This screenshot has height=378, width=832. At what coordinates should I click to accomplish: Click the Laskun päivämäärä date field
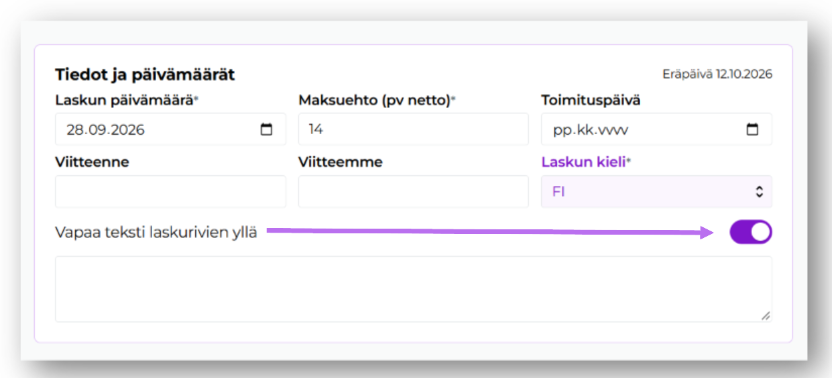tap(170, 129)
